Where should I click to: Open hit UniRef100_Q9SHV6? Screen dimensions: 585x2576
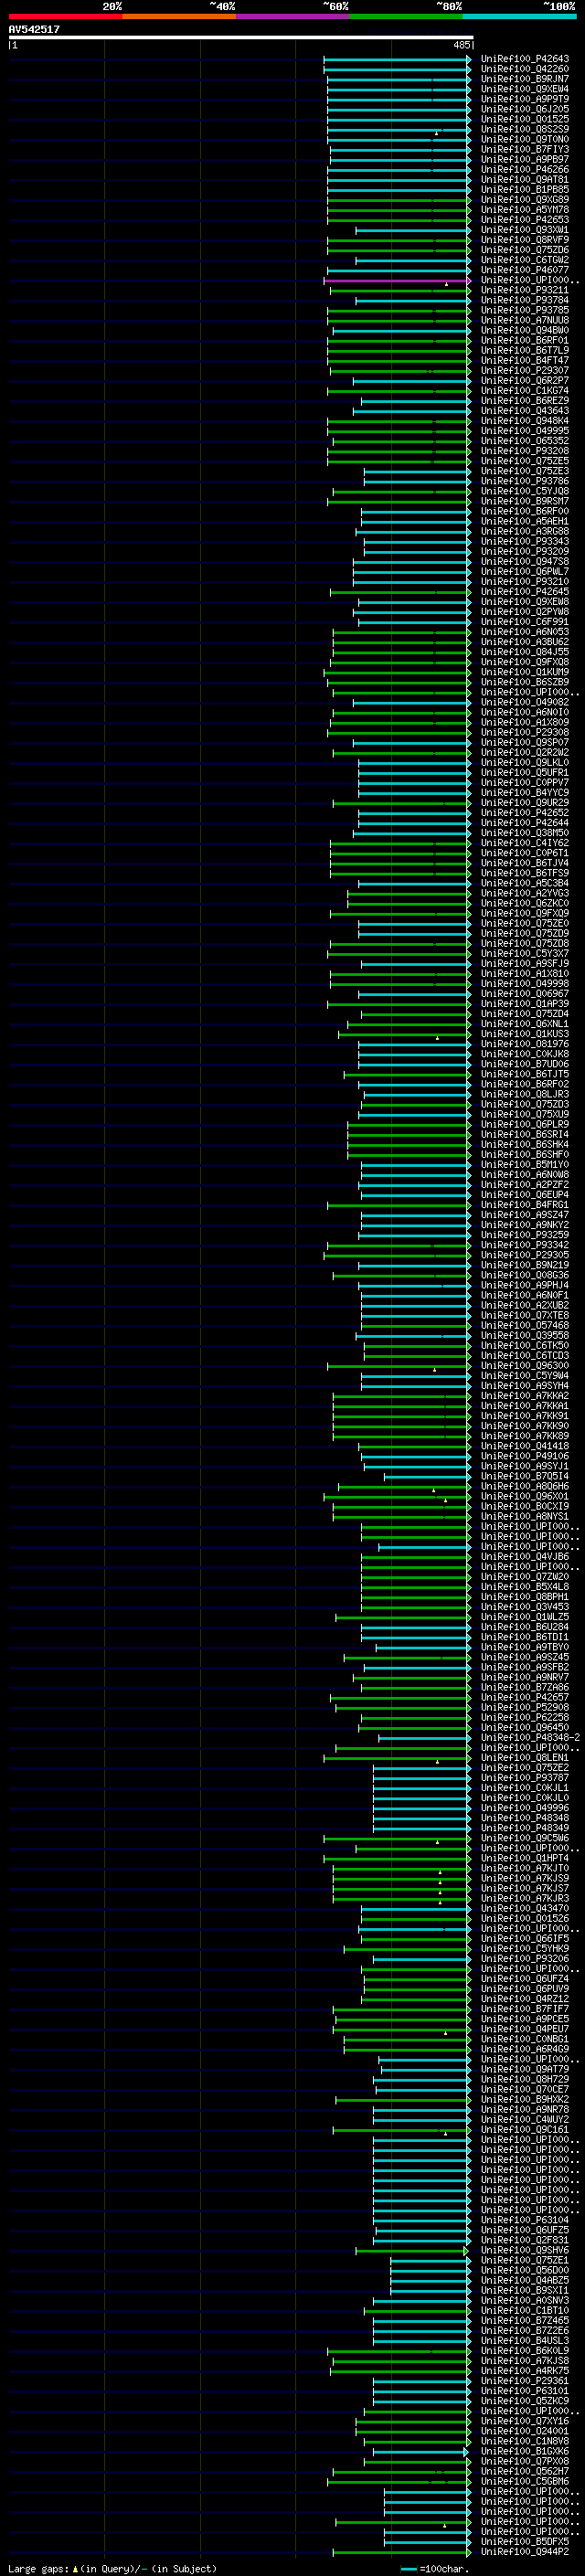(x=525, y=2250)
